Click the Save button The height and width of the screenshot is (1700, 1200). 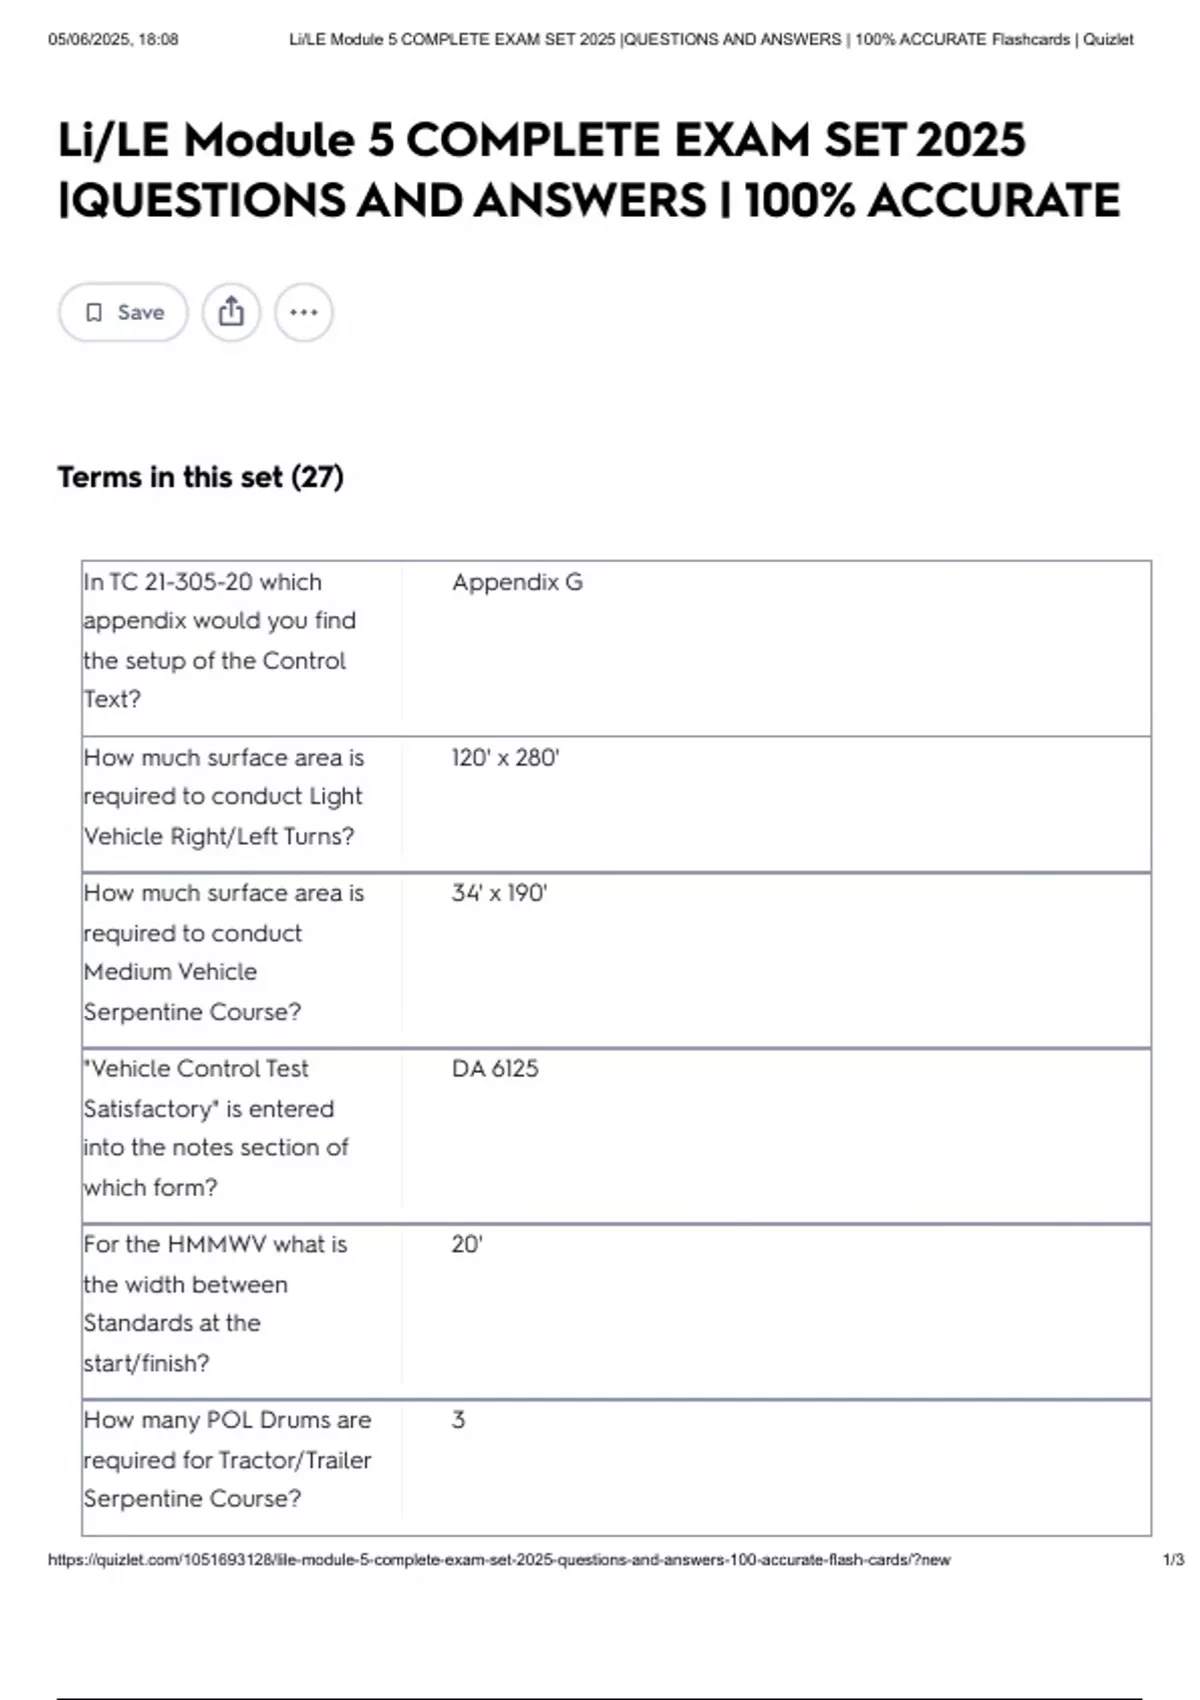click(x=123, y=312)
